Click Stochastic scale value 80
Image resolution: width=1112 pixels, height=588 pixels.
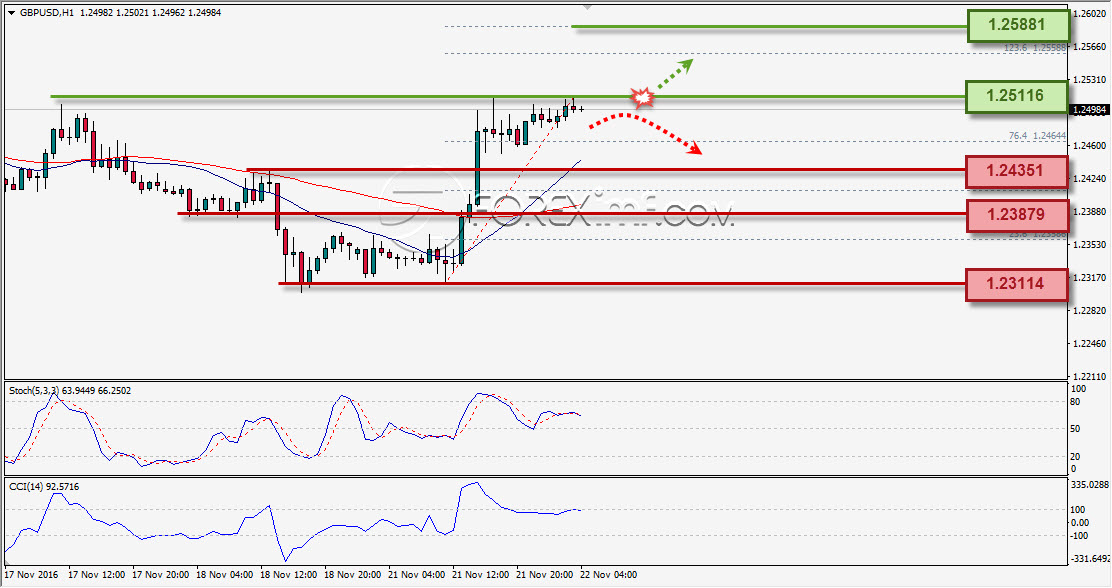coord(1075,402)
